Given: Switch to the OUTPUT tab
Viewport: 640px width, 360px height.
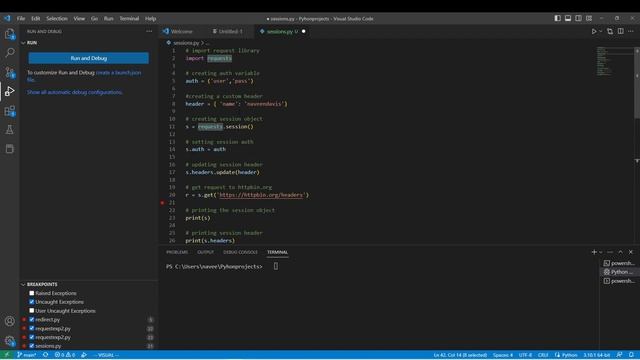Looking at the screenshot, I should coord(205,252).
